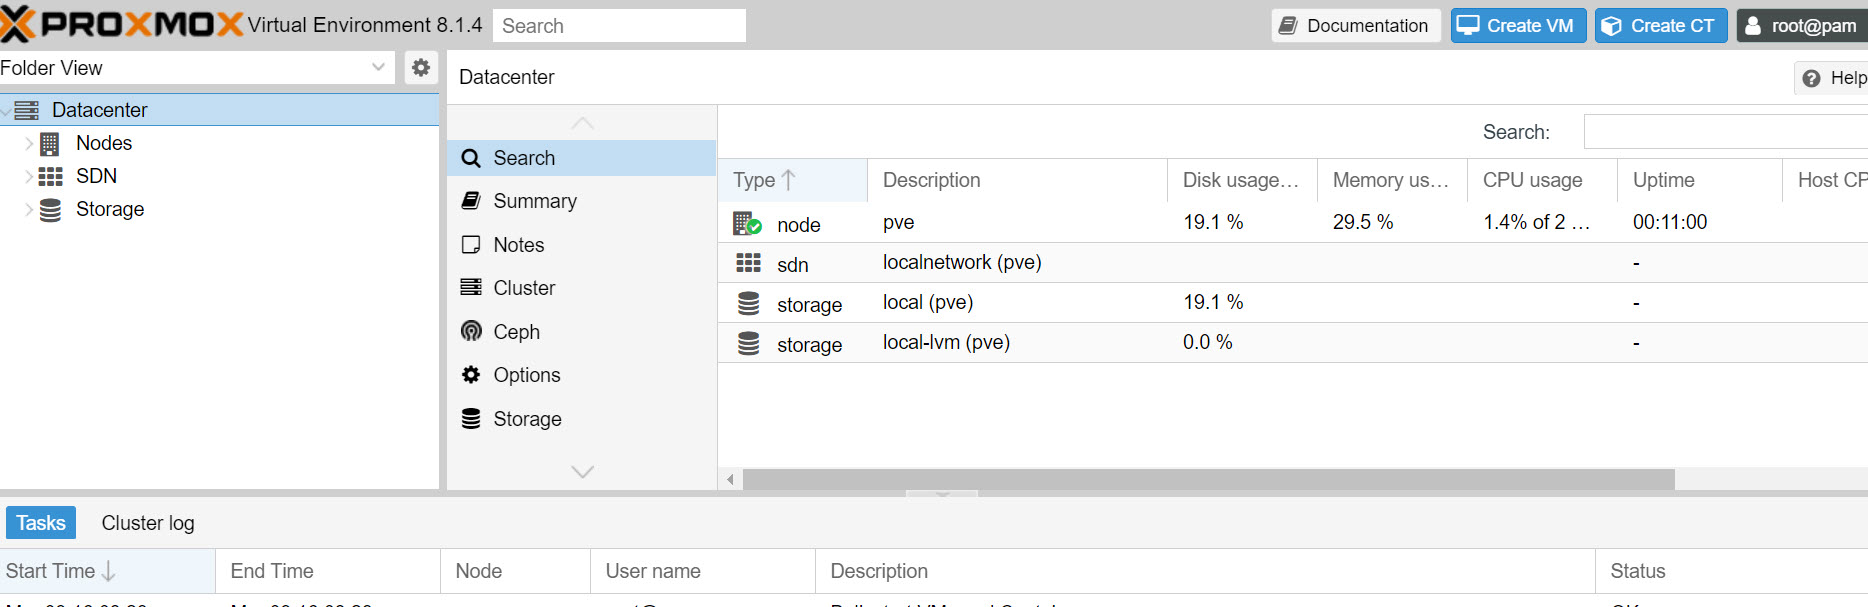Click the monitor icon on Create VM
Screen dimensions: 1868x607
[x=1468, y=26]
